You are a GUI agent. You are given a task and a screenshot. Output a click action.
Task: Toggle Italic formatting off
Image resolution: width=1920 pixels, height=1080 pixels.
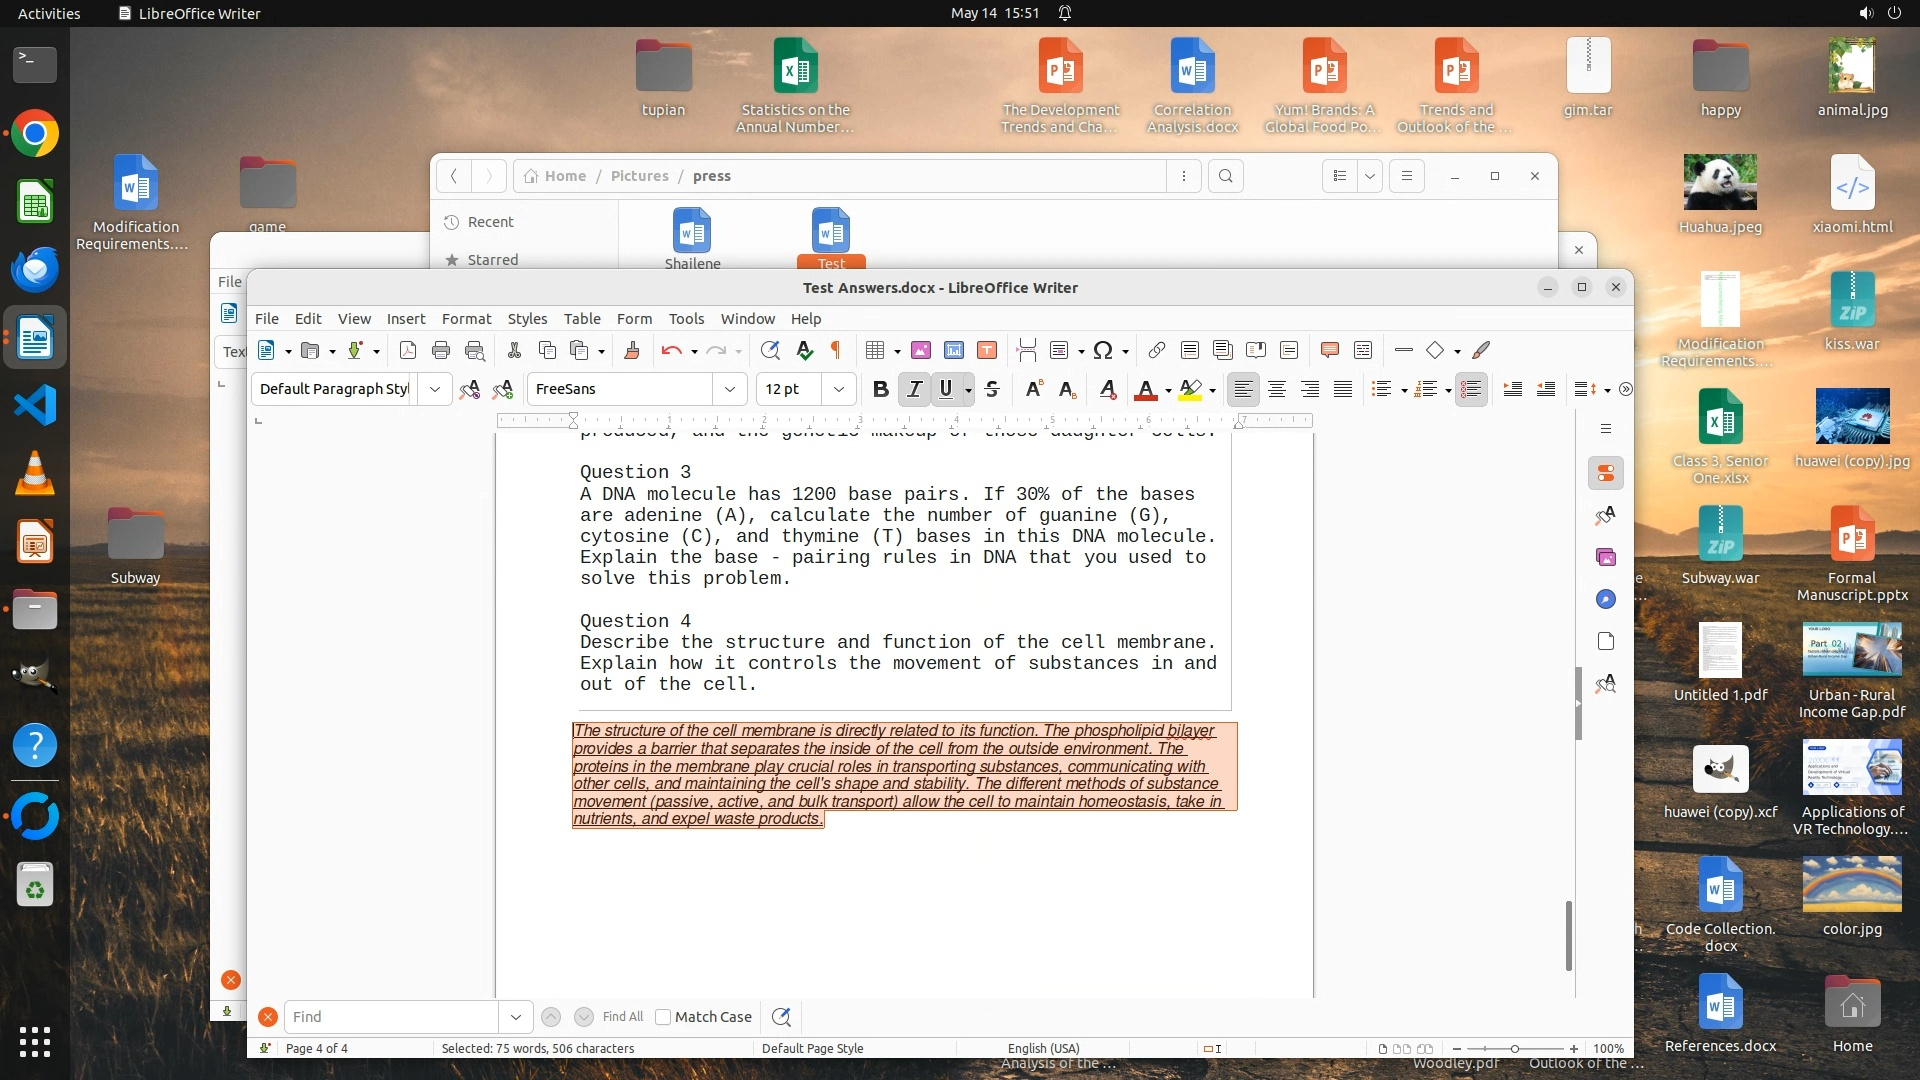913,389
